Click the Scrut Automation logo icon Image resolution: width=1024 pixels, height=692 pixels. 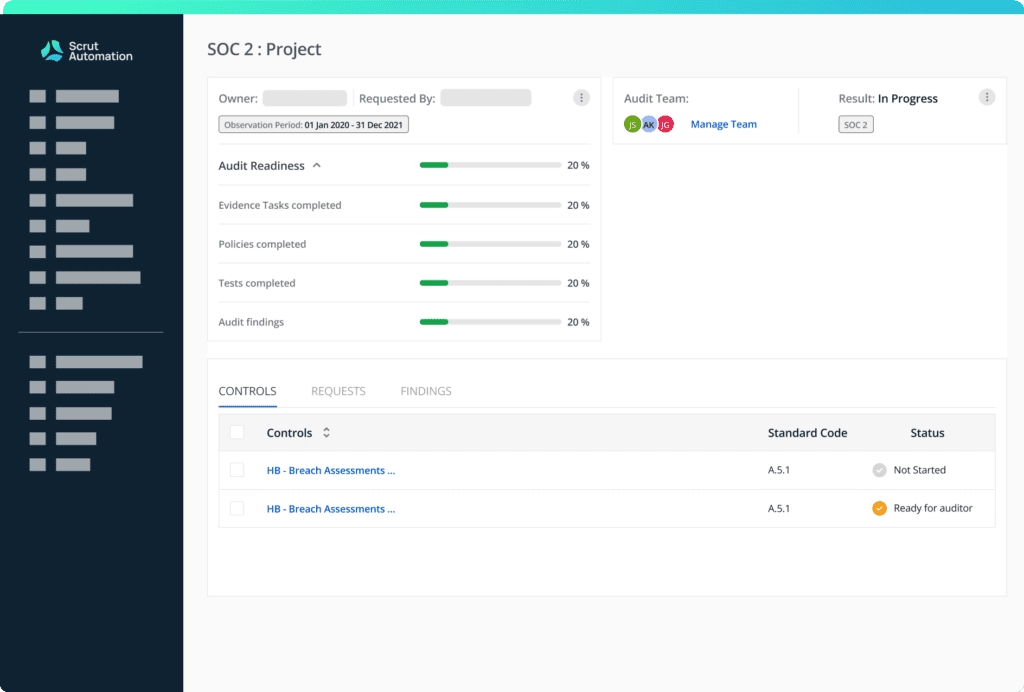coord(52,50)
